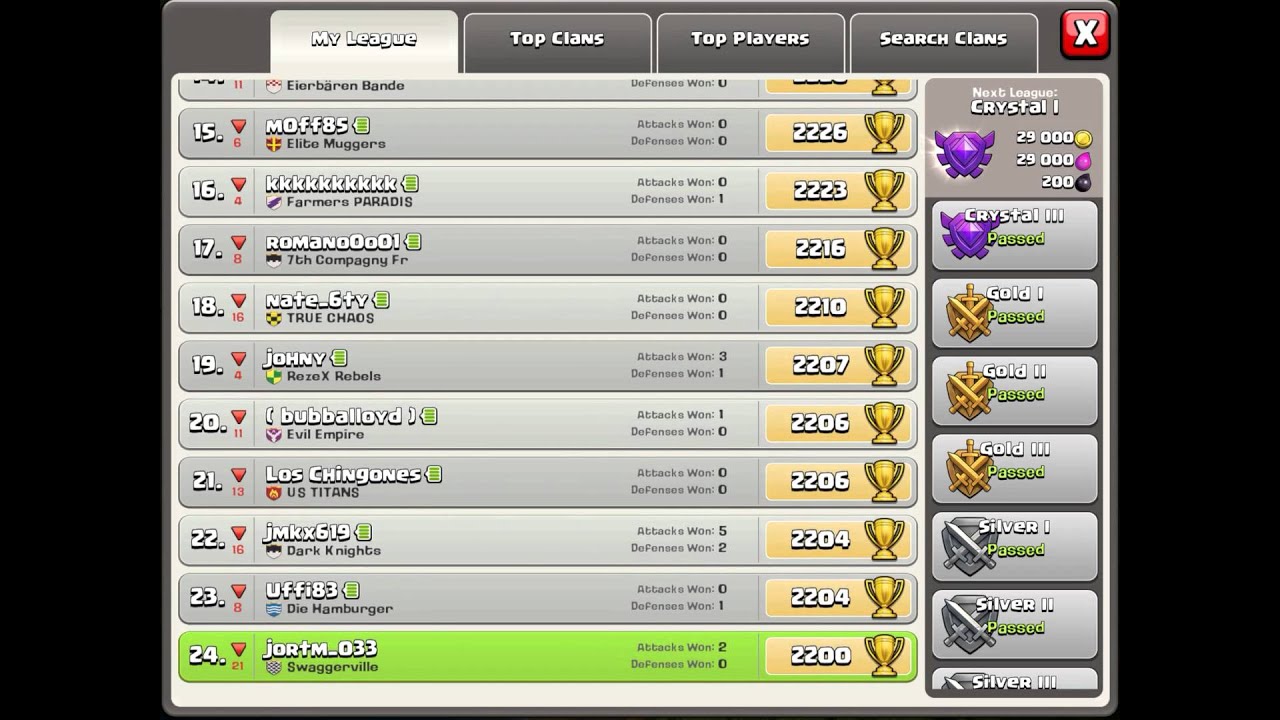This screenshot has height=720, width=1280.
Task: Tap the red rank-drop arrow for rank 17
Action: click(x=238, y=242)
